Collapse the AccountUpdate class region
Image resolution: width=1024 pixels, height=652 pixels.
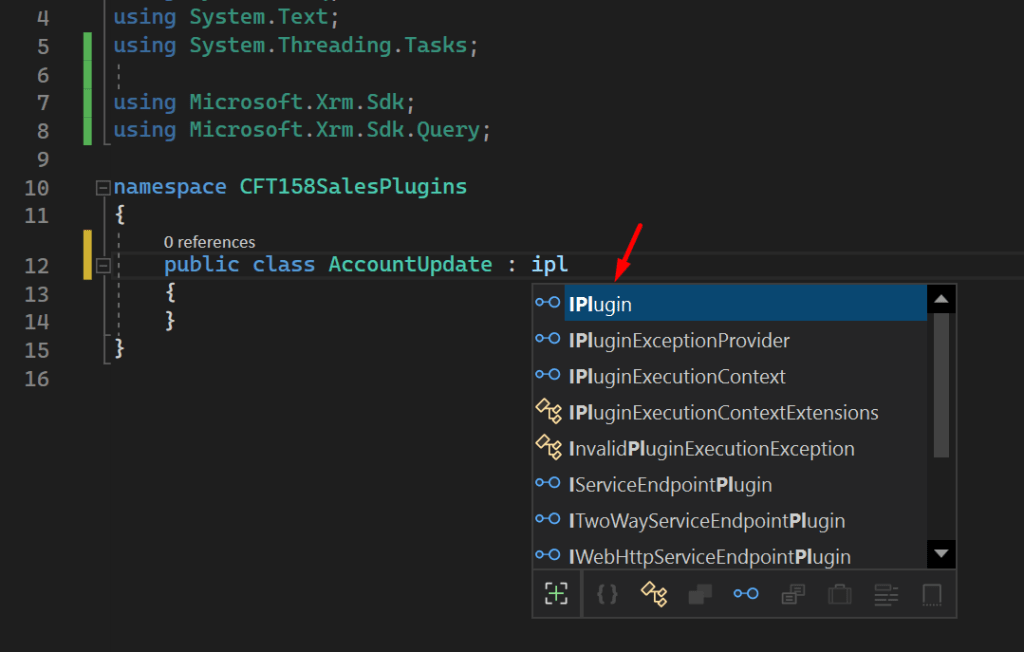pos(105,264)
